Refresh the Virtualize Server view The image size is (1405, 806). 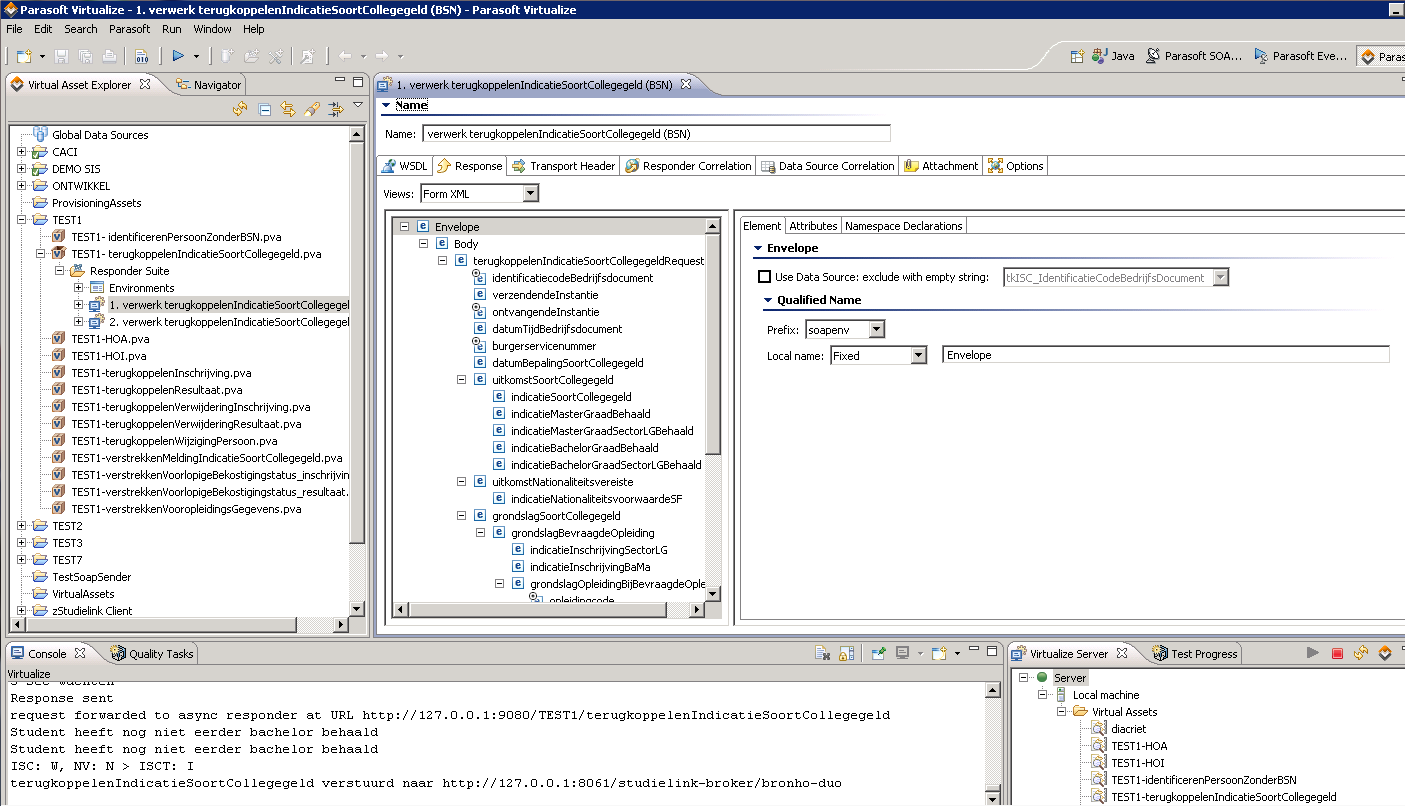tap(1361, 654)
